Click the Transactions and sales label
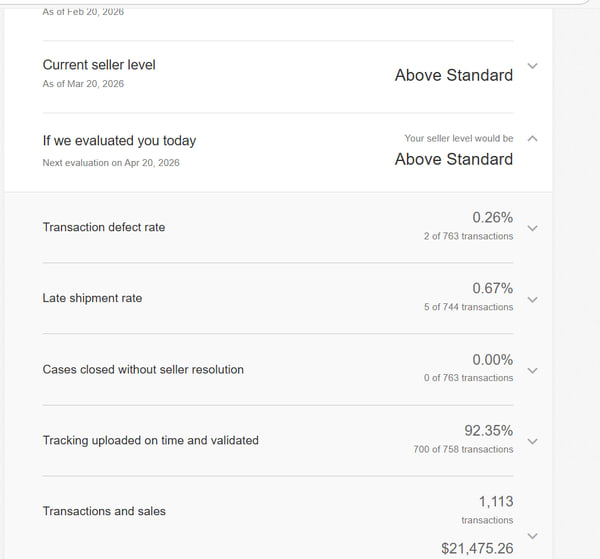The image size is (600, 559). tap(104, 511)
